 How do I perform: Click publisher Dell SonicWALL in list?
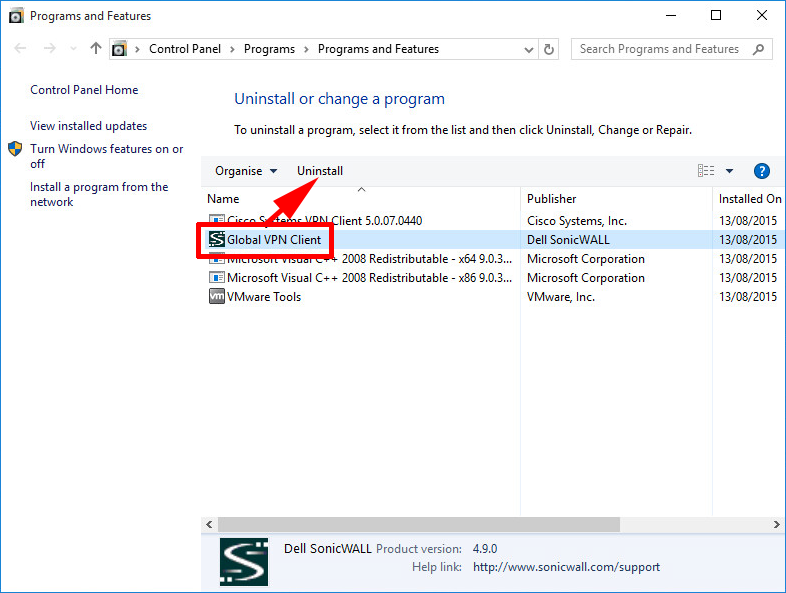click(568, 240)
